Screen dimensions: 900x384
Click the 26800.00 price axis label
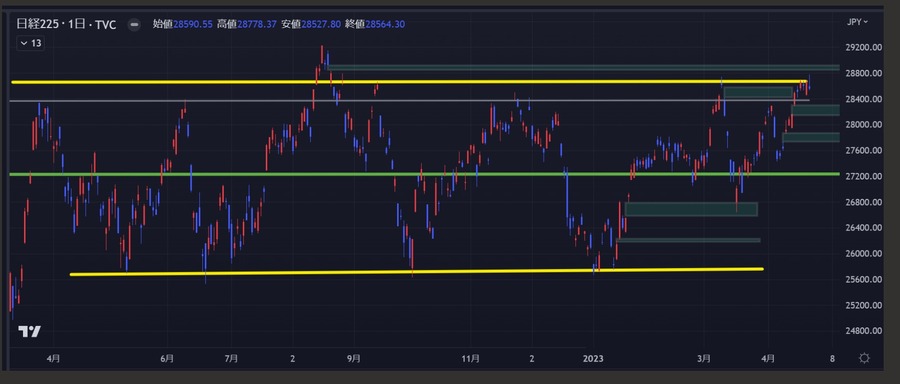click(863, 202)
